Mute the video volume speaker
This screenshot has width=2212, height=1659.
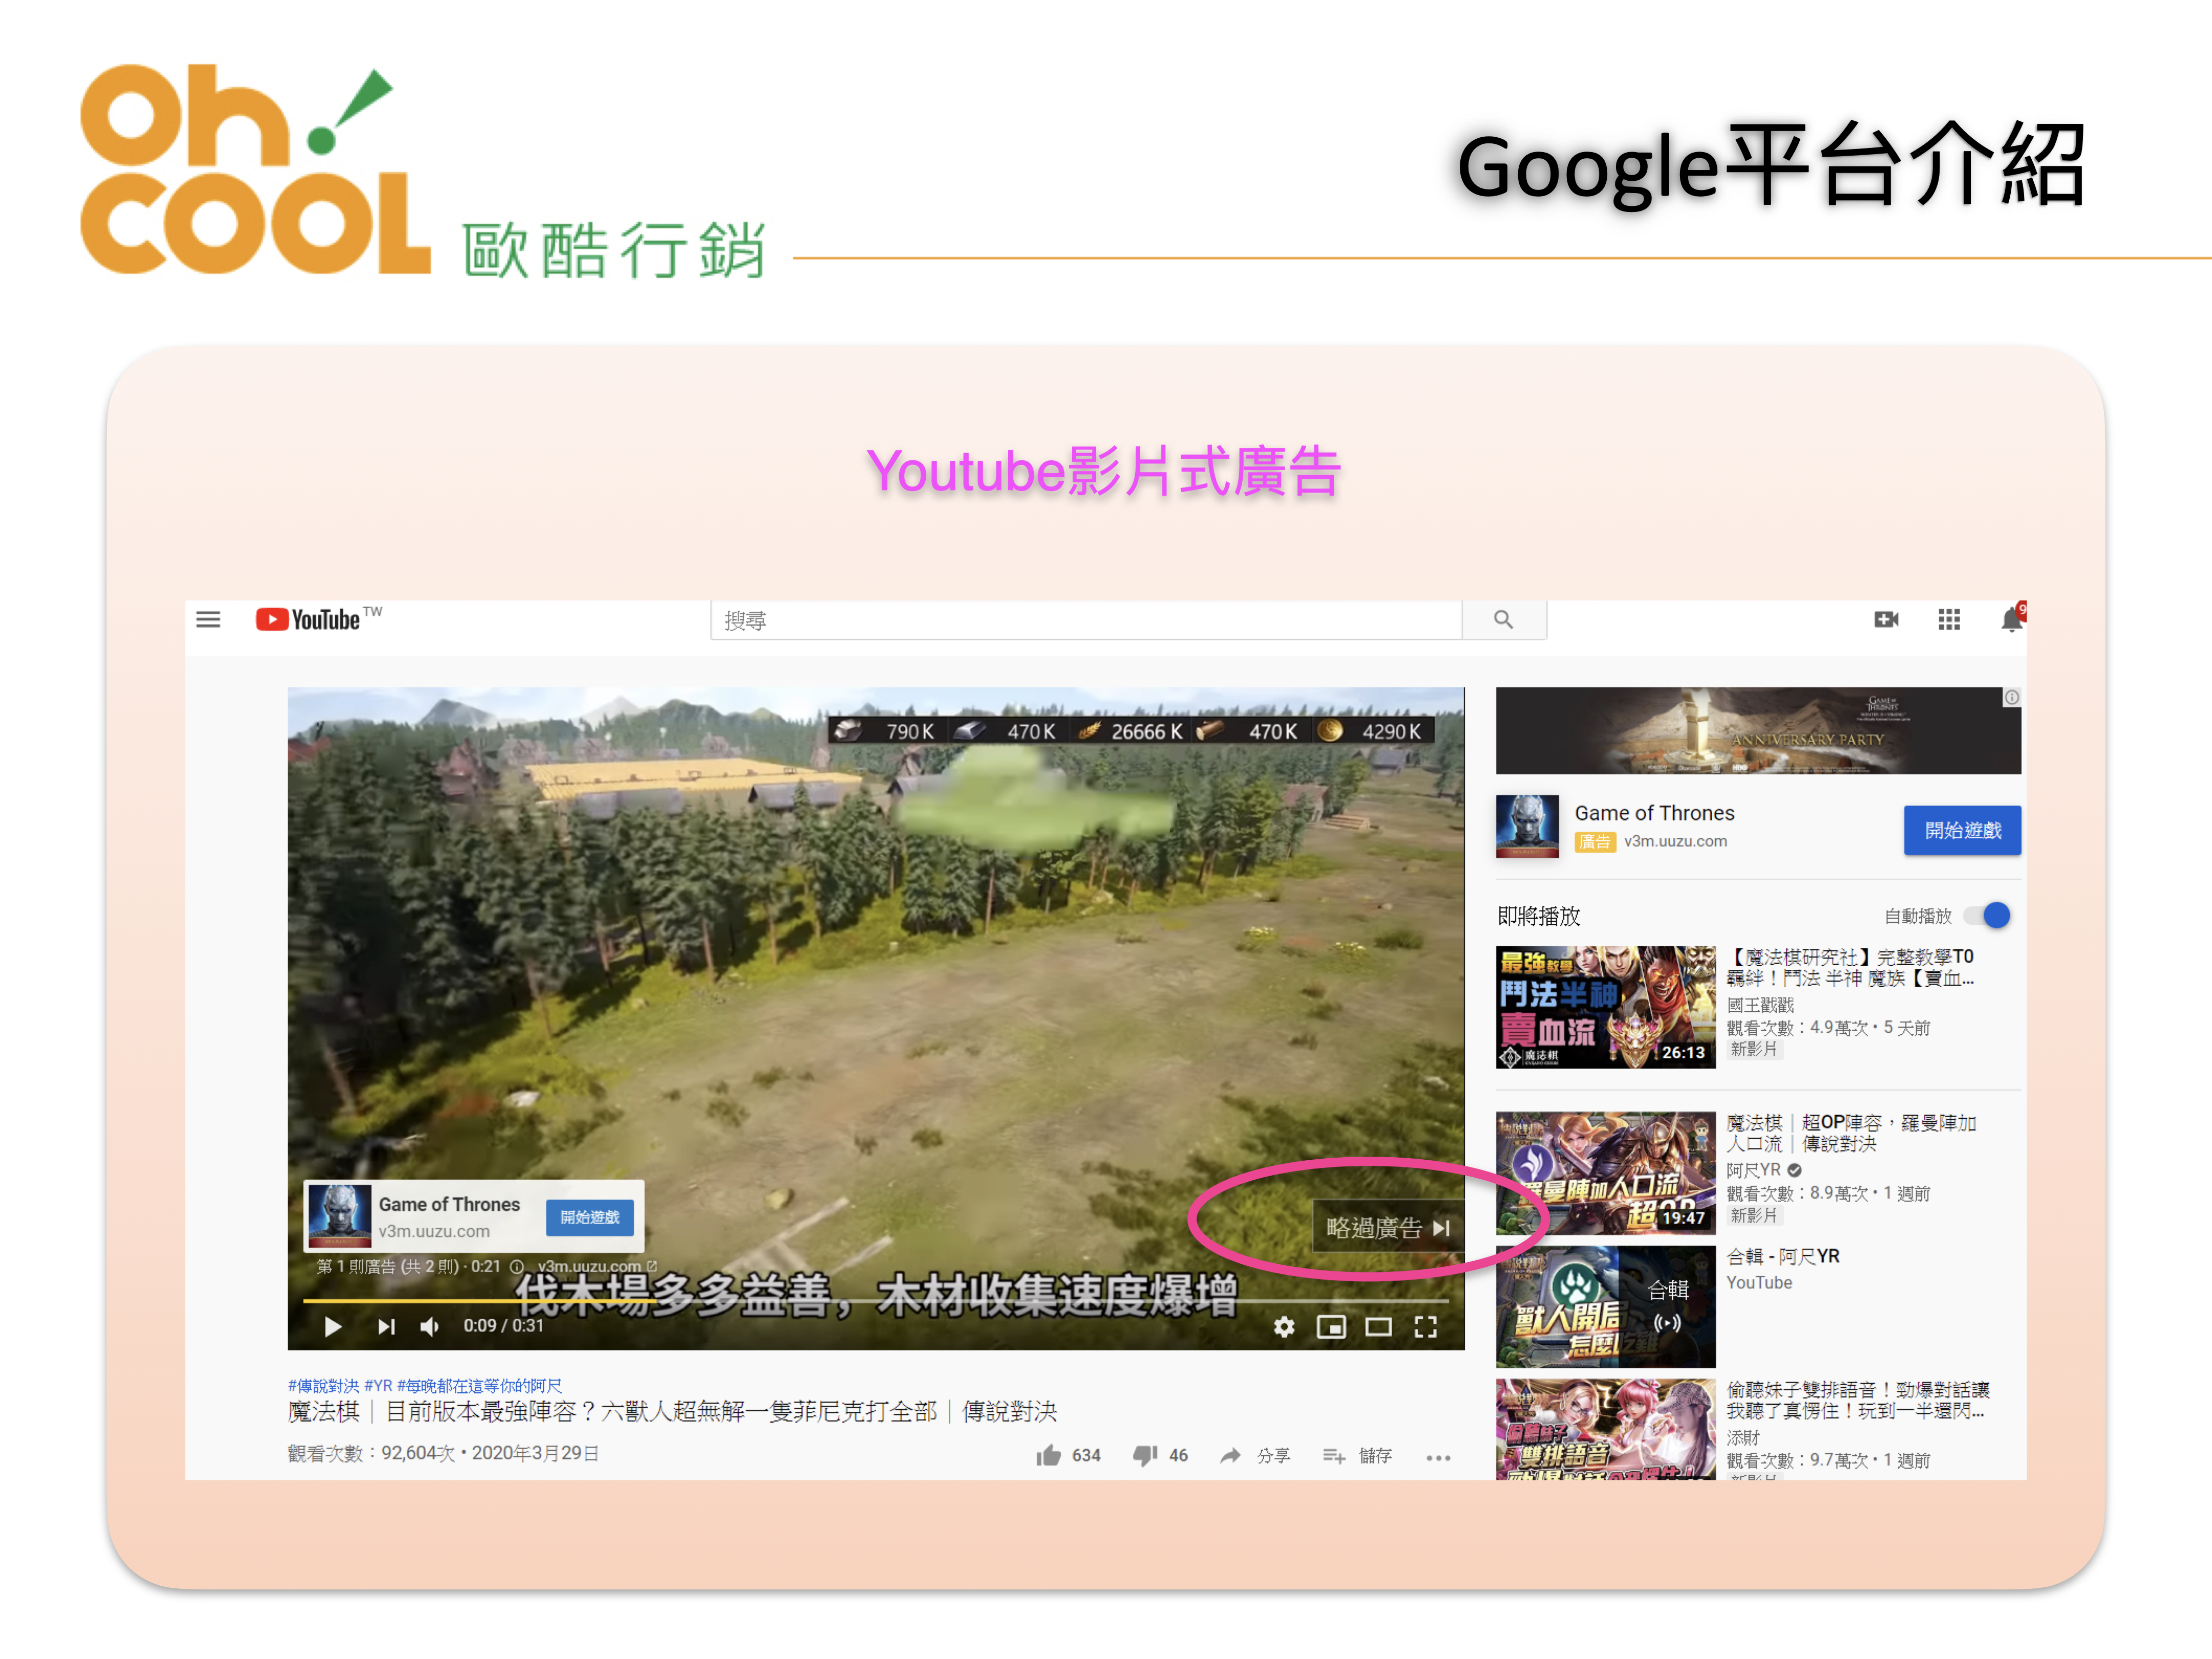tap(430, 1327)
